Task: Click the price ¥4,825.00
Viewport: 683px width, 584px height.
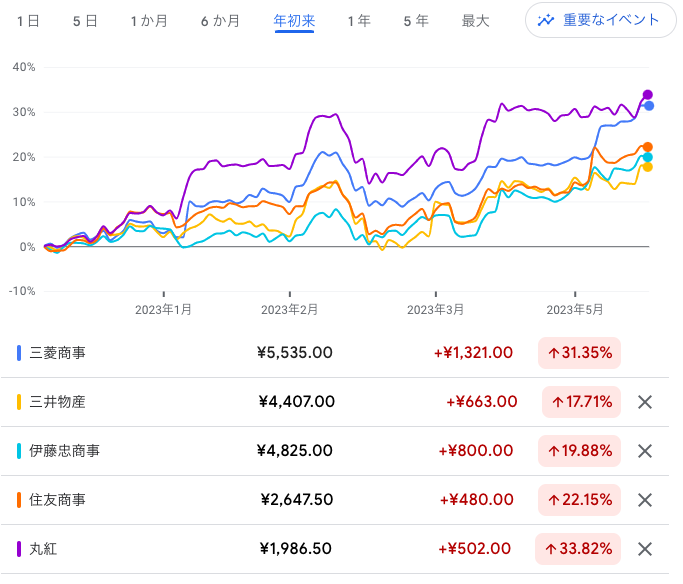Action: [294, 451]
